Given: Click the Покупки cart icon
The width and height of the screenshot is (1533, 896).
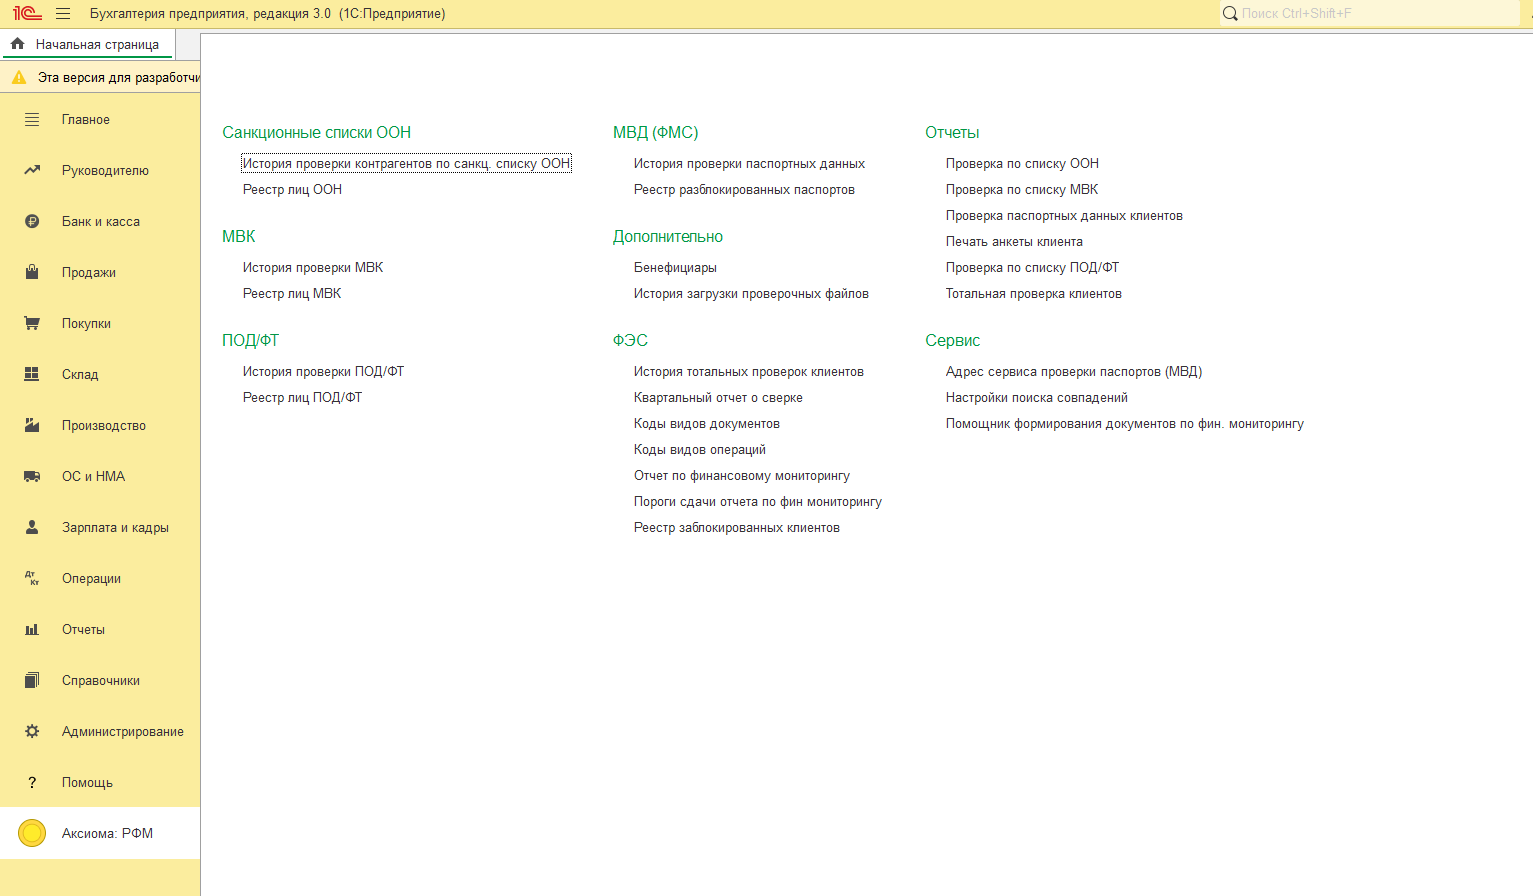Looking at the screenshot, I should click(x=32, y=323).
